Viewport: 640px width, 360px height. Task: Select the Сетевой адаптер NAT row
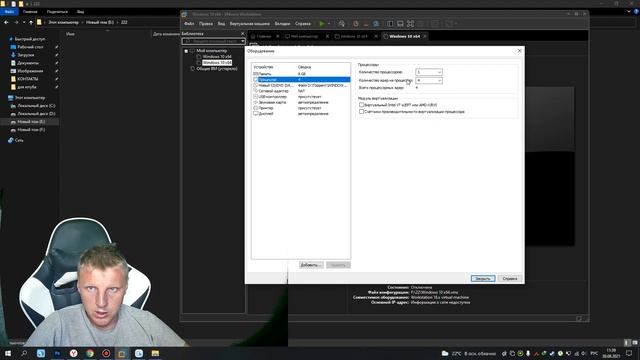pos(301,91)
